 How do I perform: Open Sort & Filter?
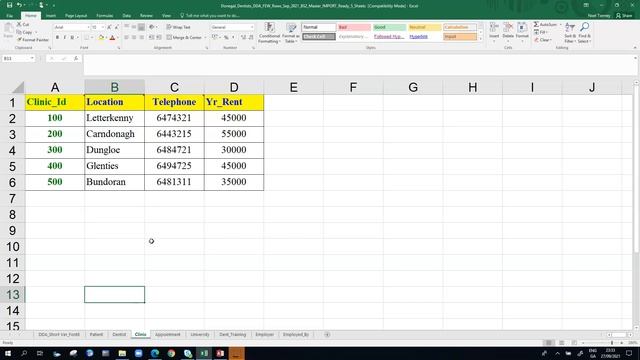click(570, 33)
